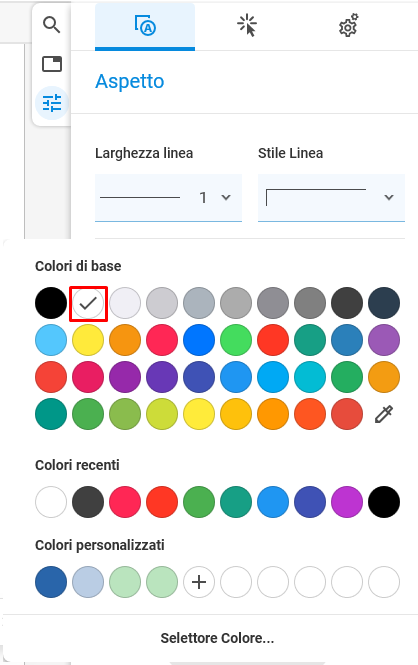This screenshot has width=418, height=665.
Task: Switch to the cursor click actions tab
Action: pos(247,25)
